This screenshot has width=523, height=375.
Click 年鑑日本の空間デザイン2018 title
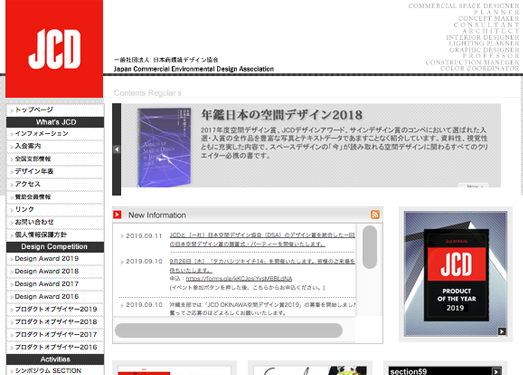coord(282,115)
